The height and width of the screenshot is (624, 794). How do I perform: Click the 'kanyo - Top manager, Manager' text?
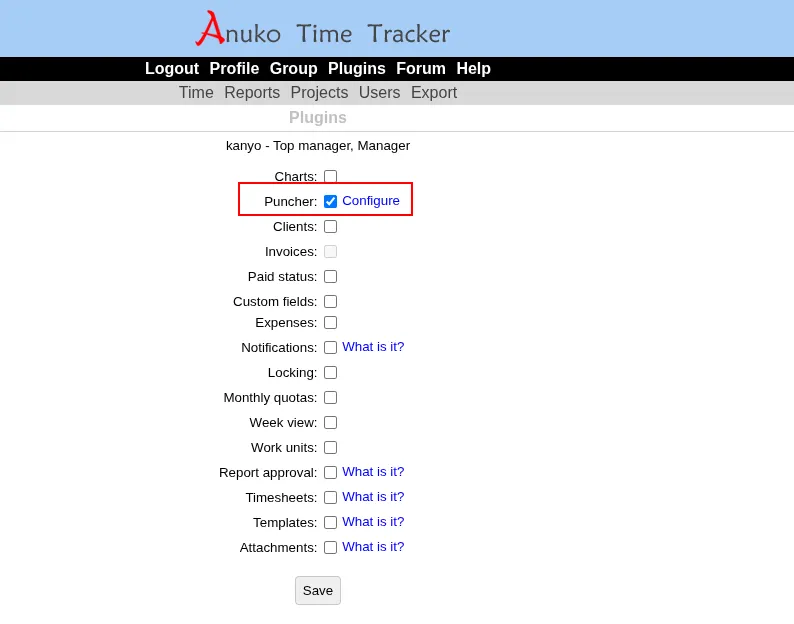click(318, 146)
